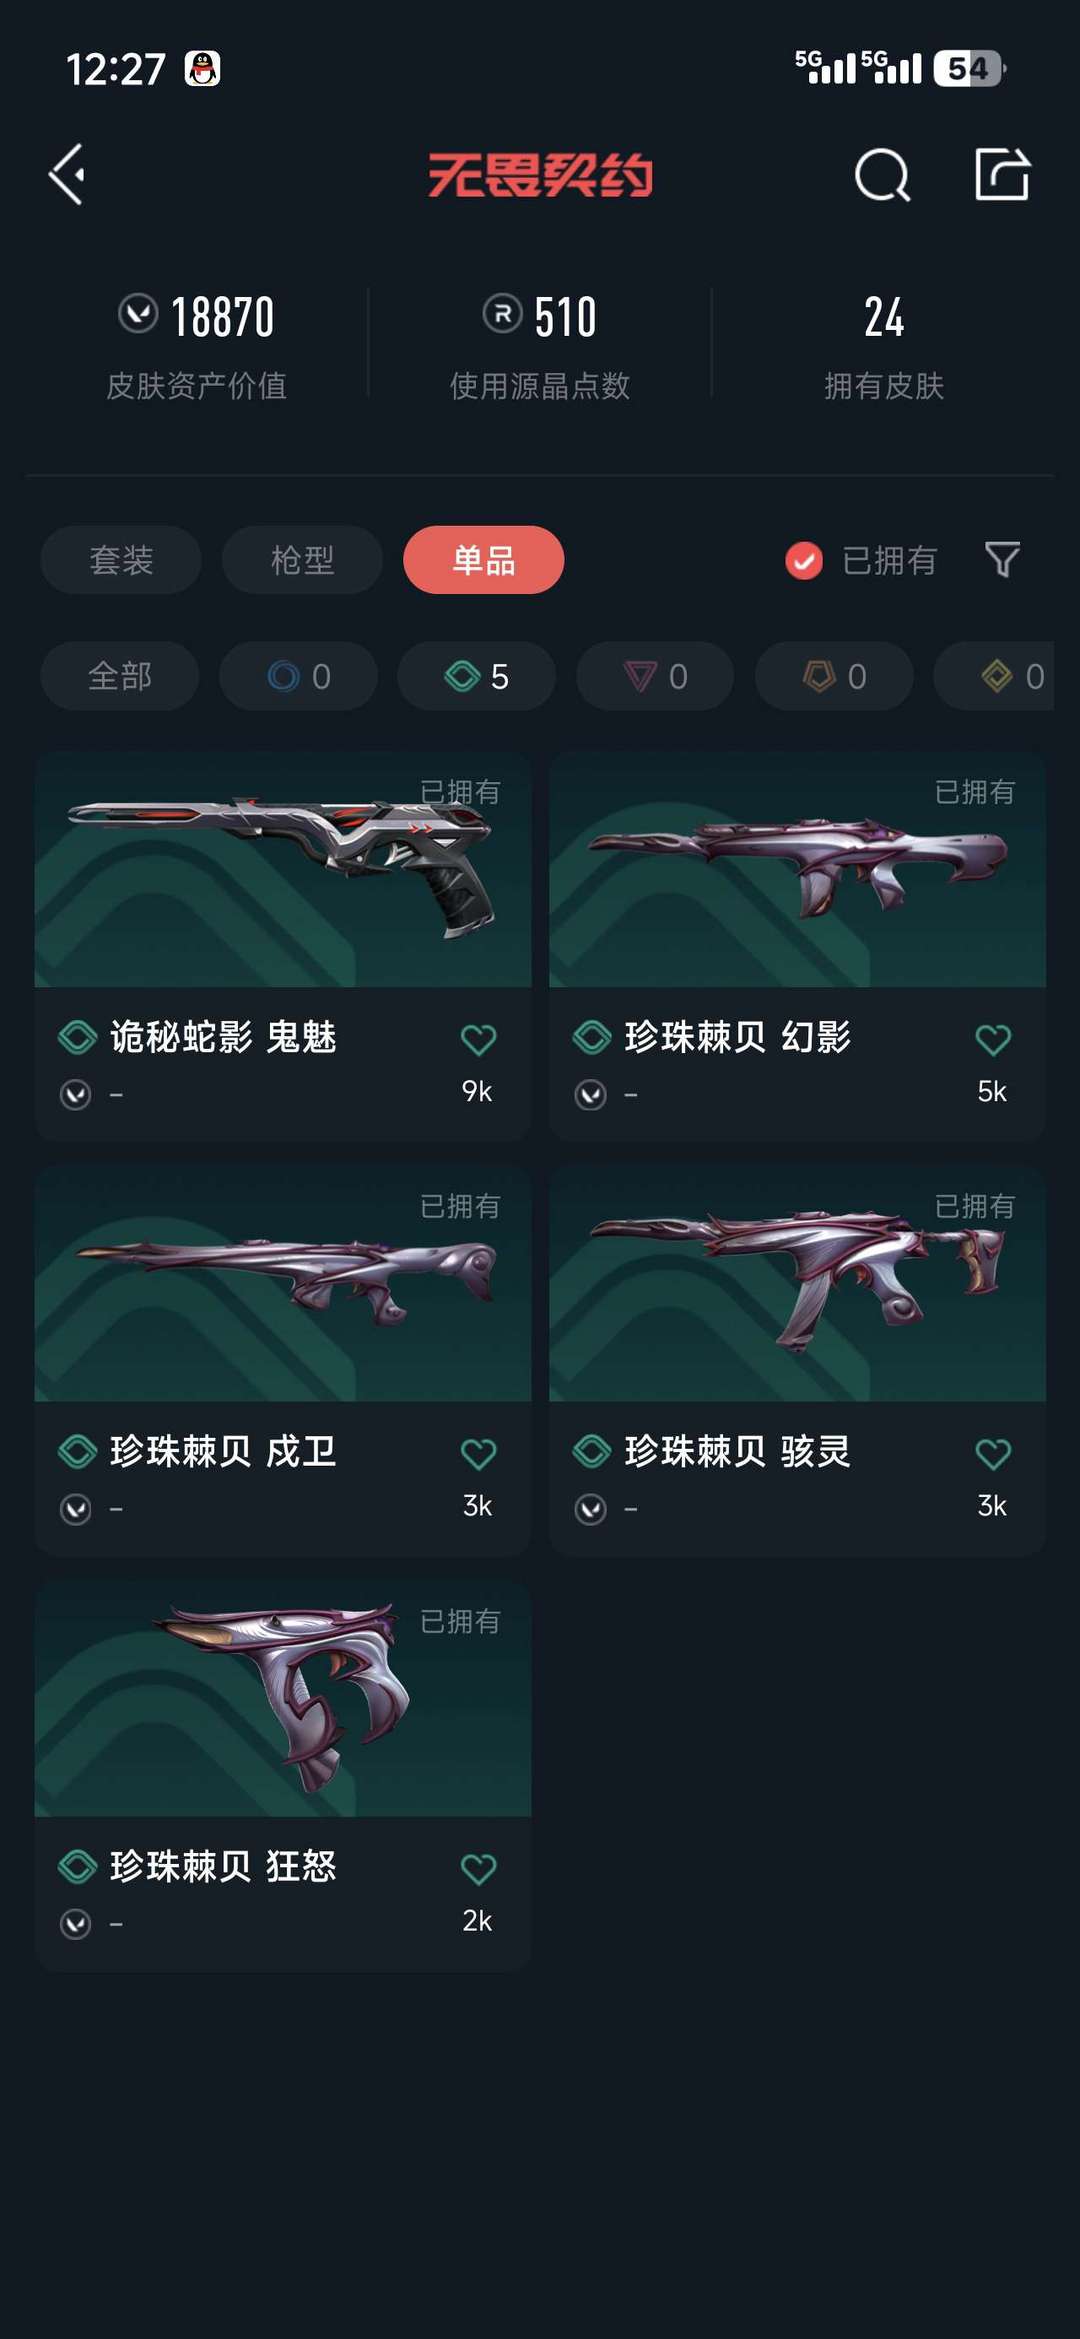Tap the back arrow icon
Image resolution: width=1080 pixels, height=2339 pixels.
coord(67,175)
